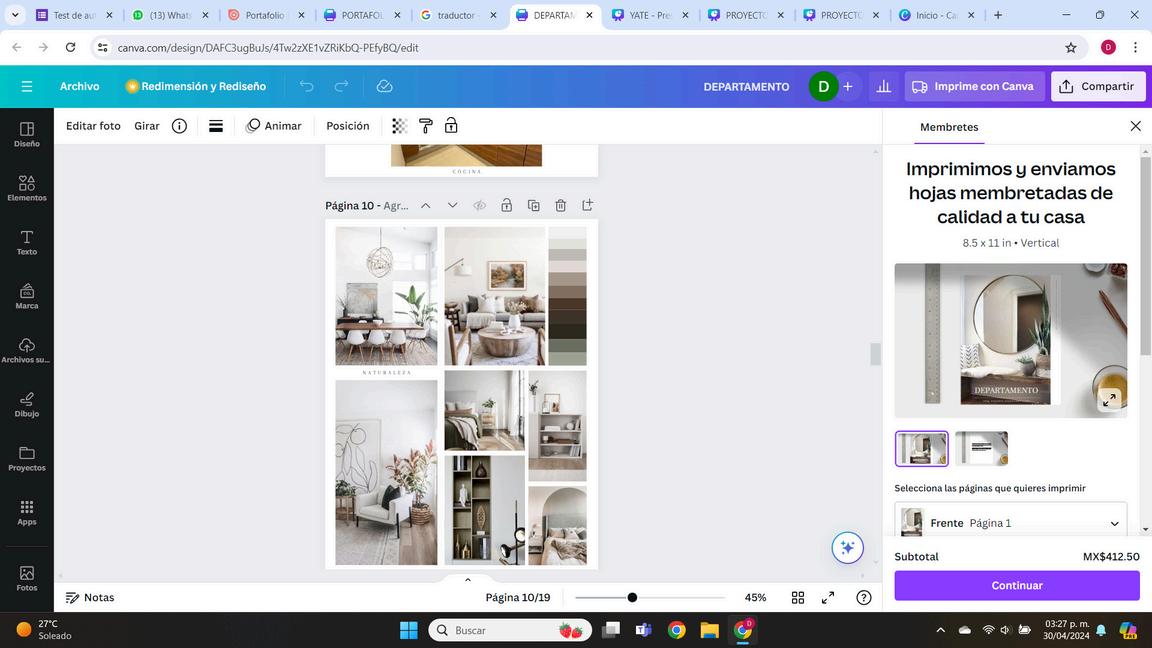This screenshot has height=648, width=1152.
Task: Show hidden system tray icons
Action: click(940, 630)
